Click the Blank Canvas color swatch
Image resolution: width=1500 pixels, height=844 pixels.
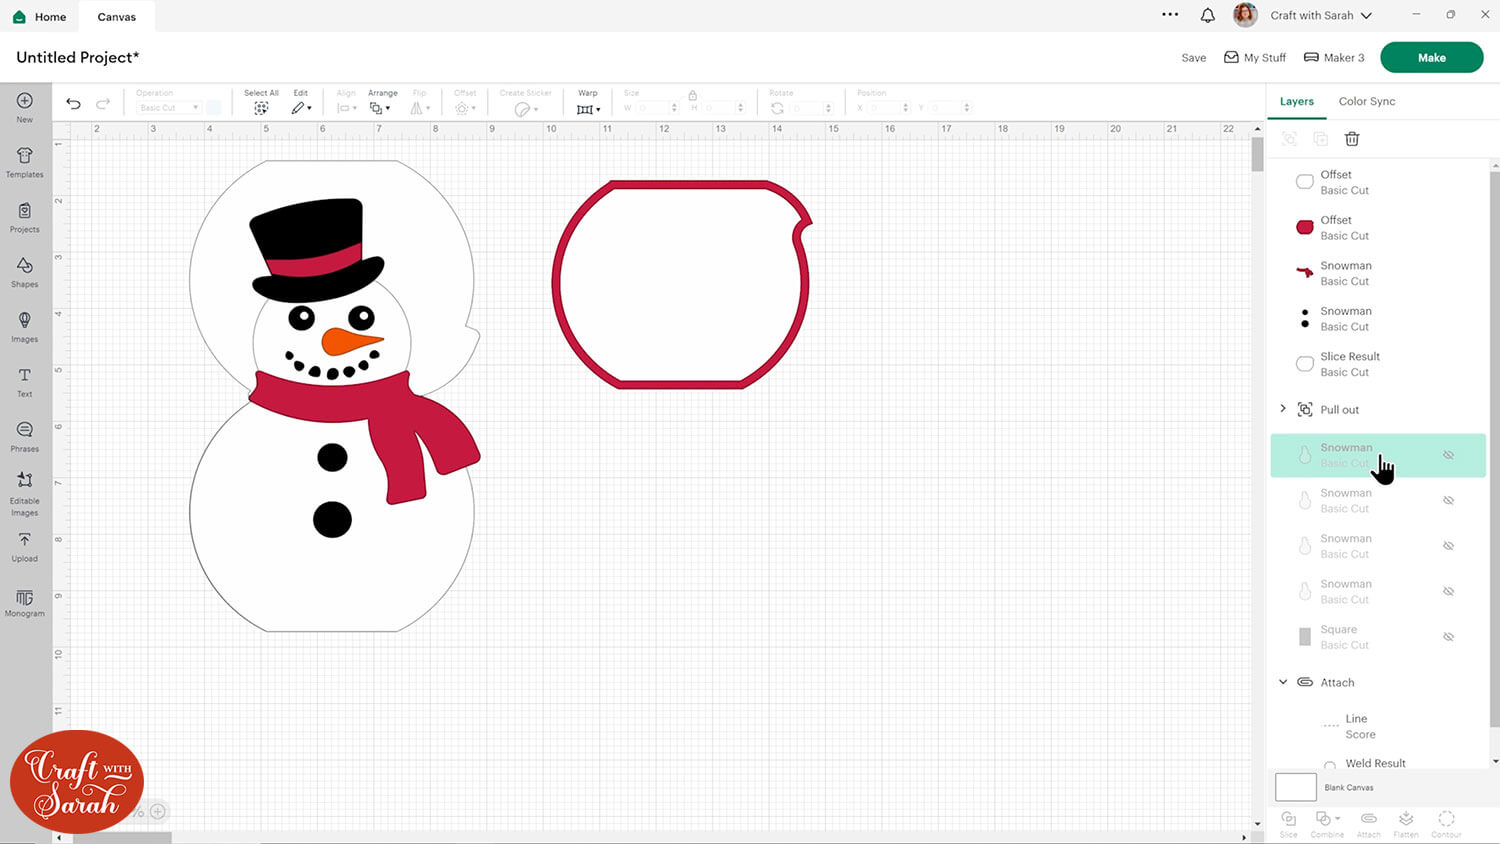1295,787
